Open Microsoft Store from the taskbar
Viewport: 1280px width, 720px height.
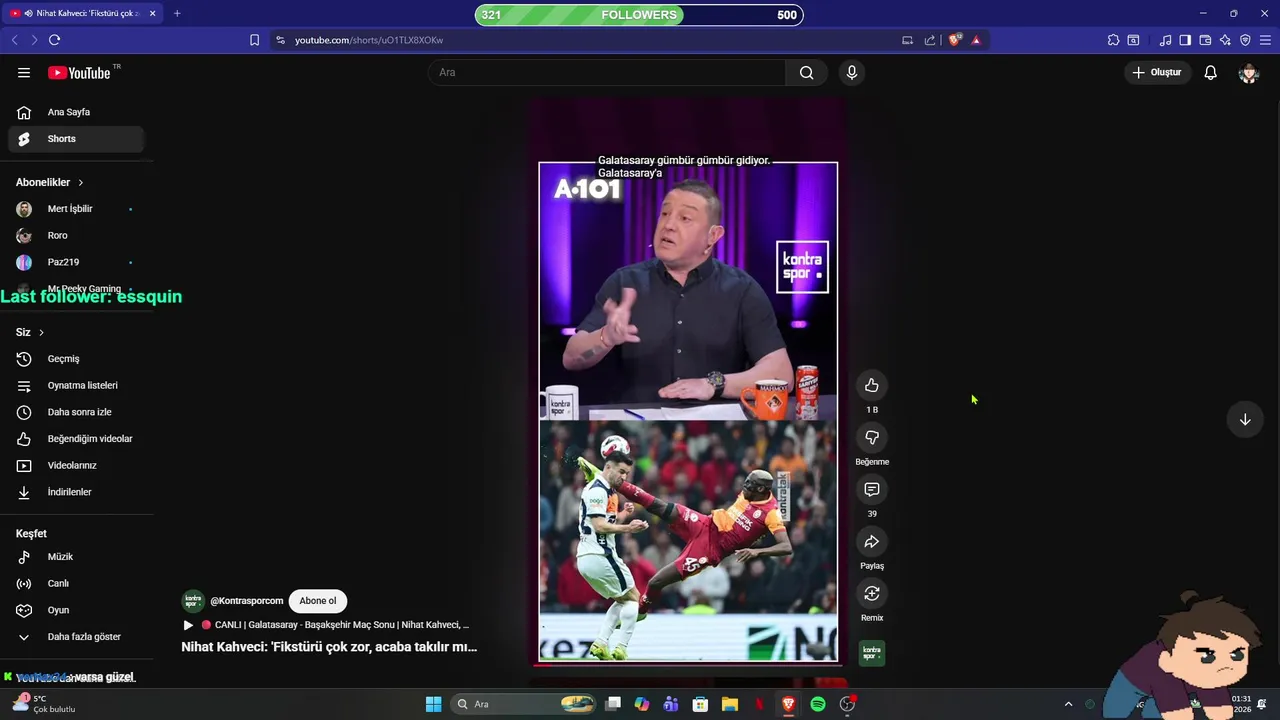701,704
